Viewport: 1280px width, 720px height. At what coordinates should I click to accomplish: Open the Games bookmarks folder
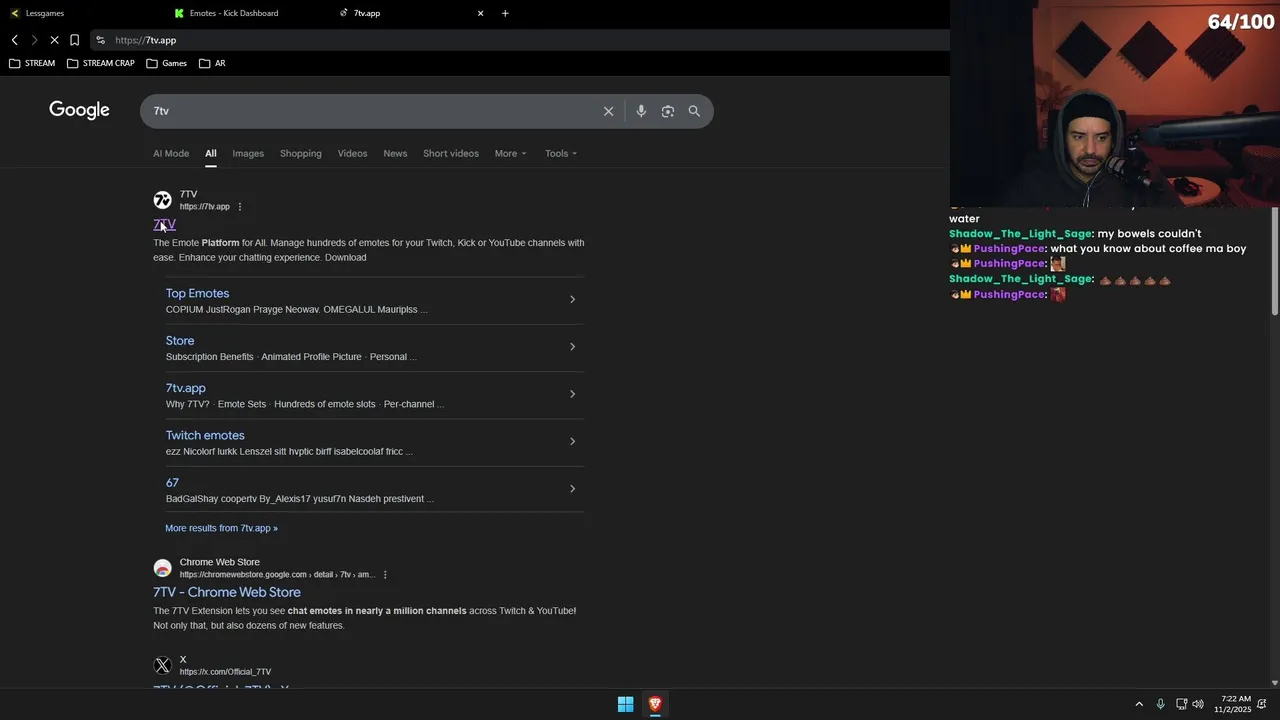167,63
